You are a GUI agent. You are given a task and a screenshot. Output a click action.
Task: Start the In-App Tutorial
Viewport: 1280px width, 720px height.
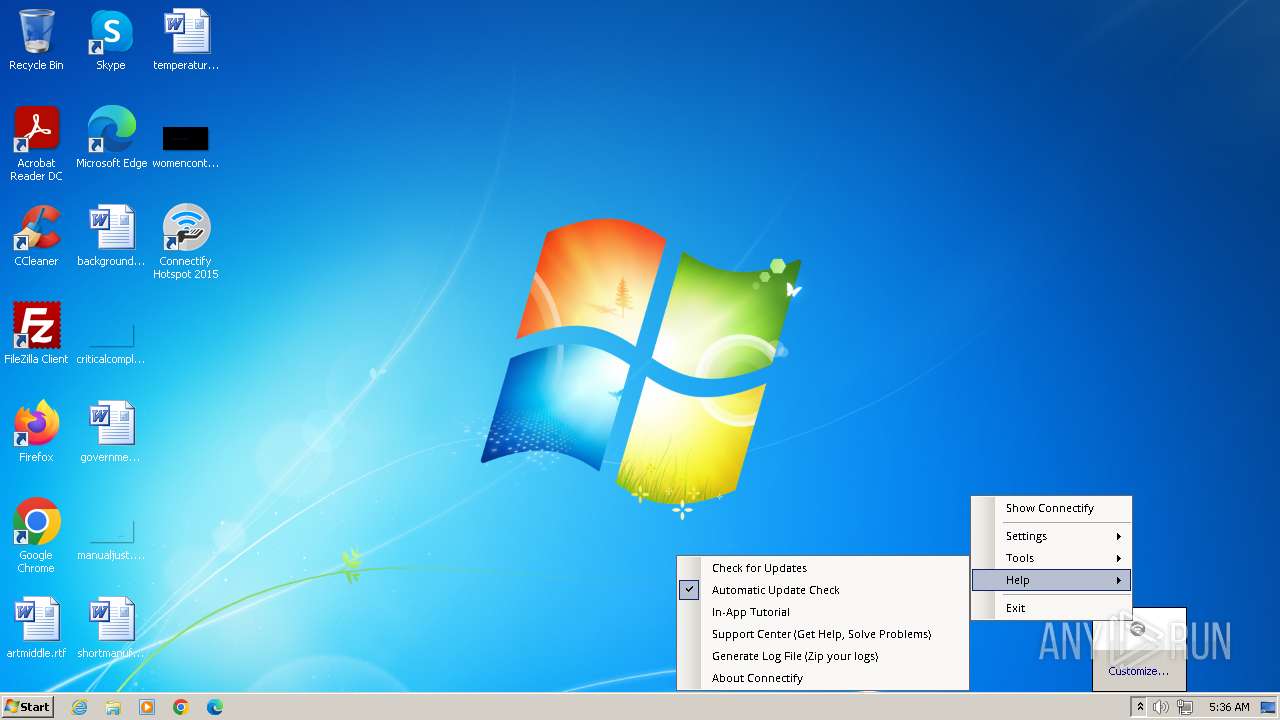(823, 612)
